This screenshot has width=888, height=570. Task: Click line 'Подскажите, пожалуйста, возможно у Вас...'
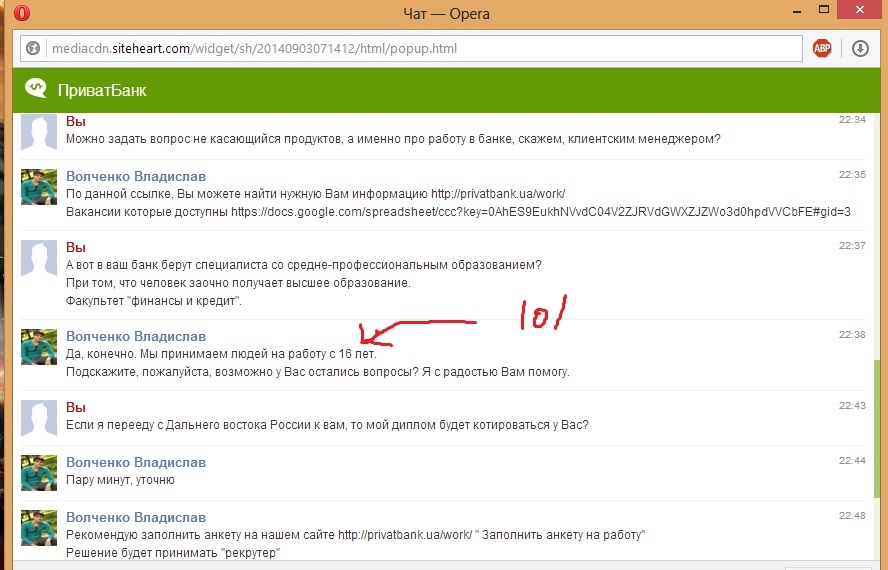318,372
